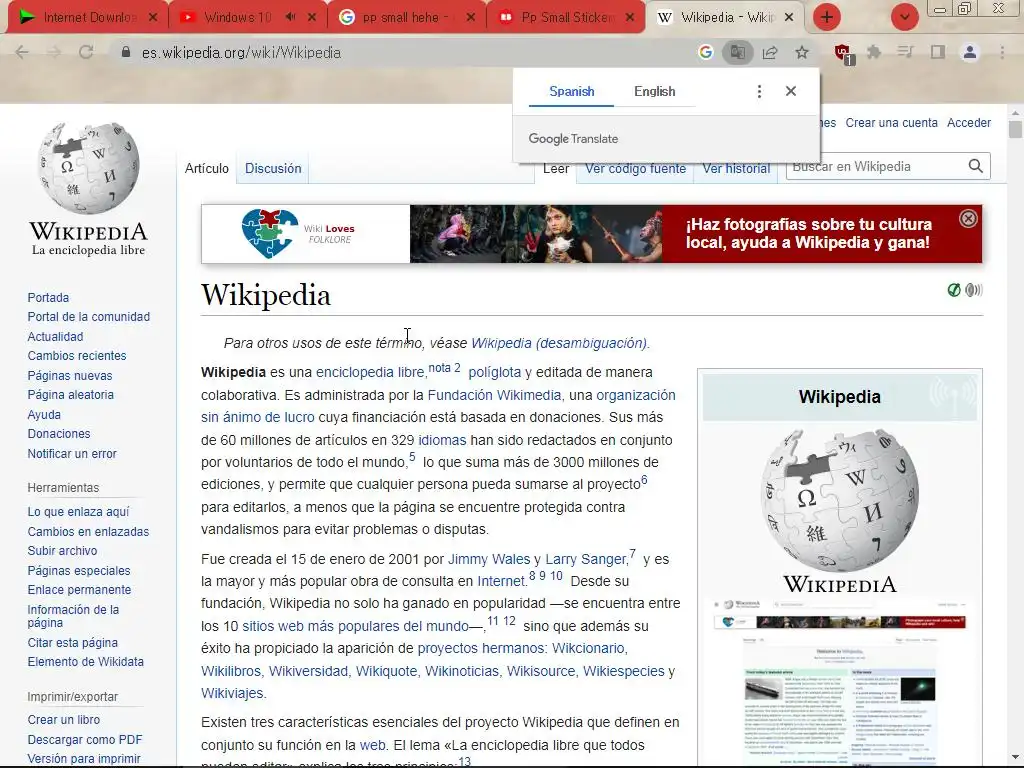Open the Chrome three-dot menu
Image resolution: width=1024 pixels, height=768 pixels.
pos(1002,52)
